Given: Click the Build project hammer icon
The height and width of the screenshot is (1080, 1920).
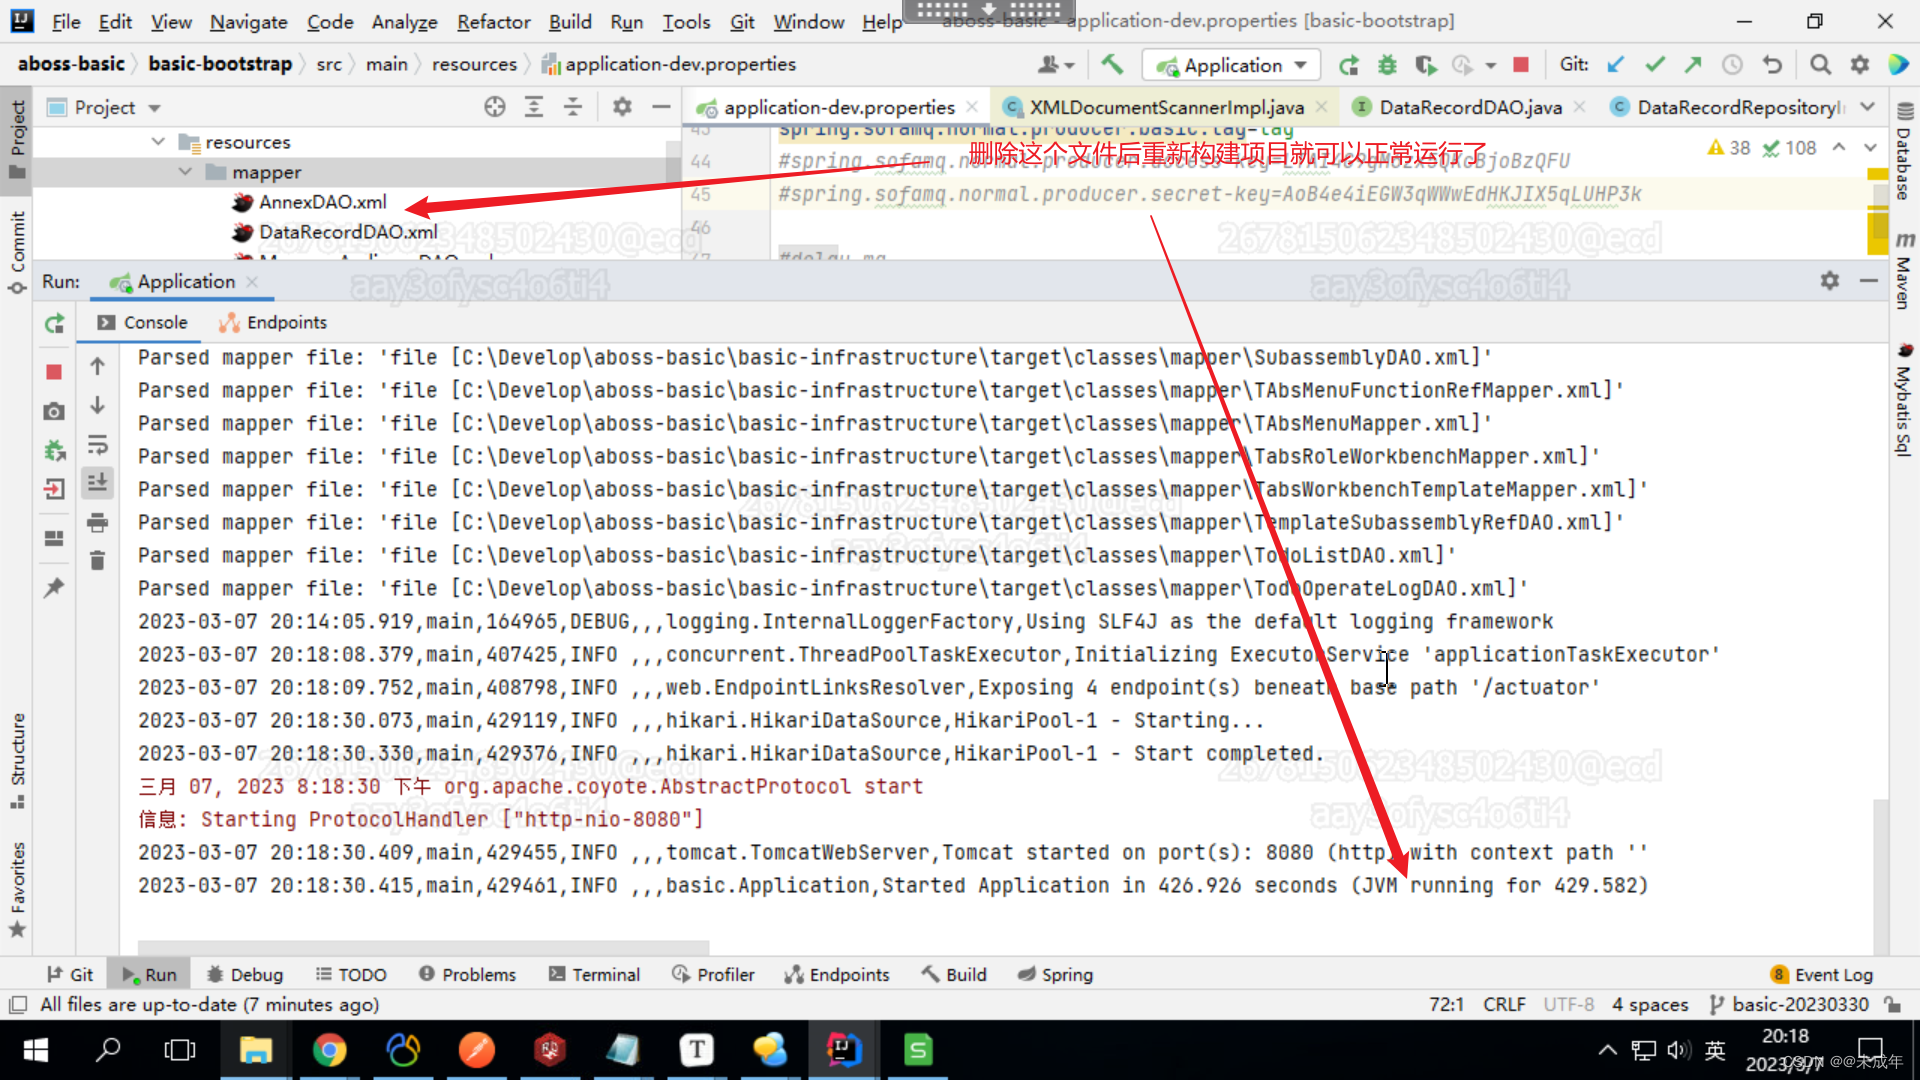Looking at the screenshot, I should point(1111,65).
